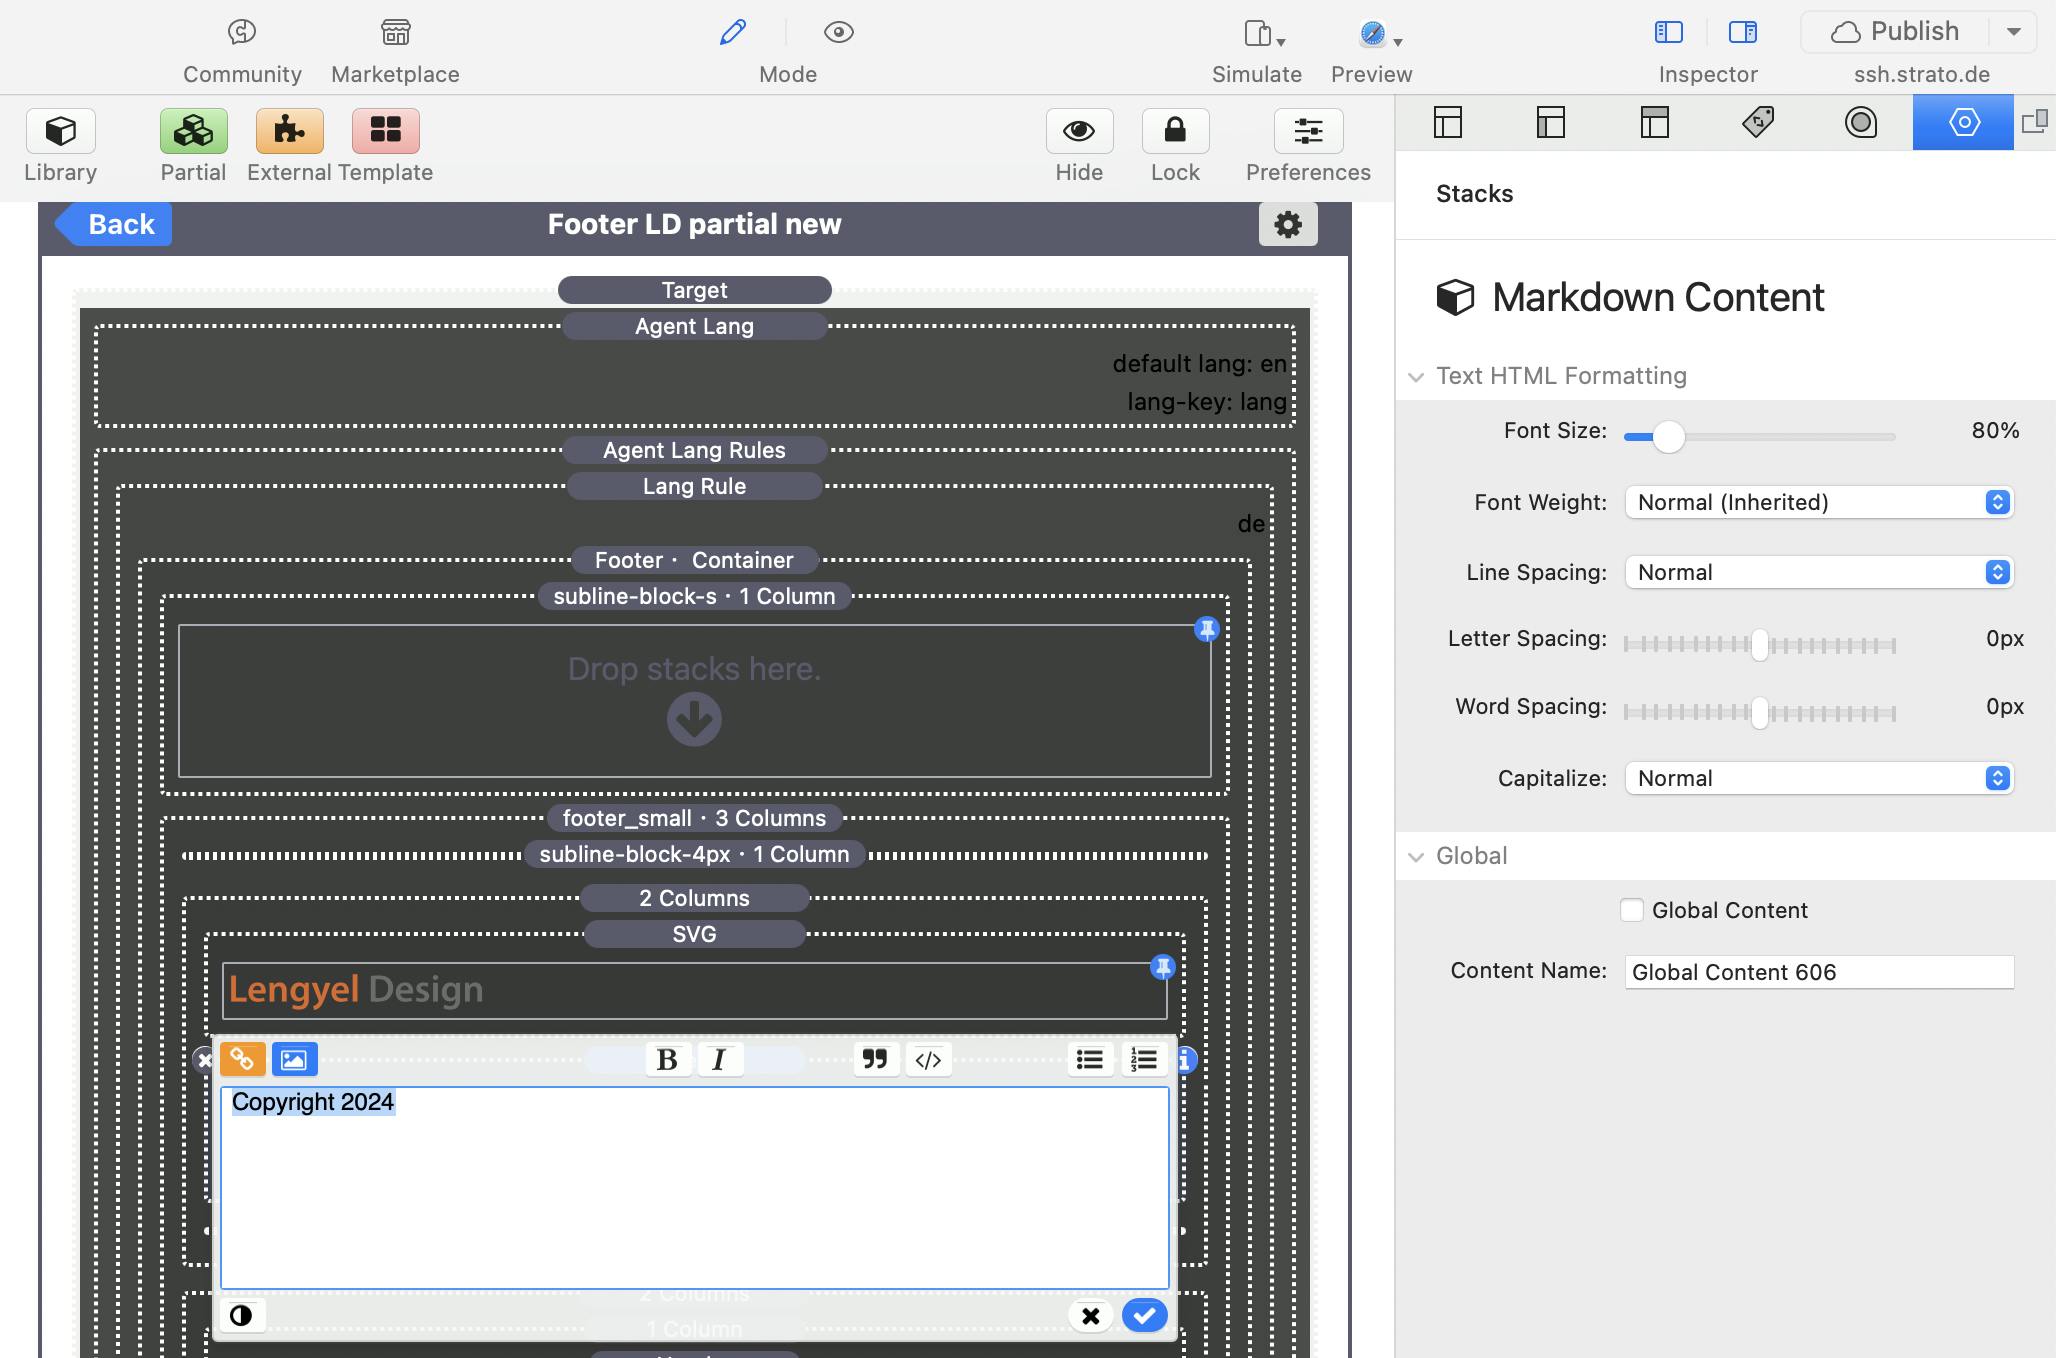
Task: Insert numbered list formatting
Action: [1144, 1059]
